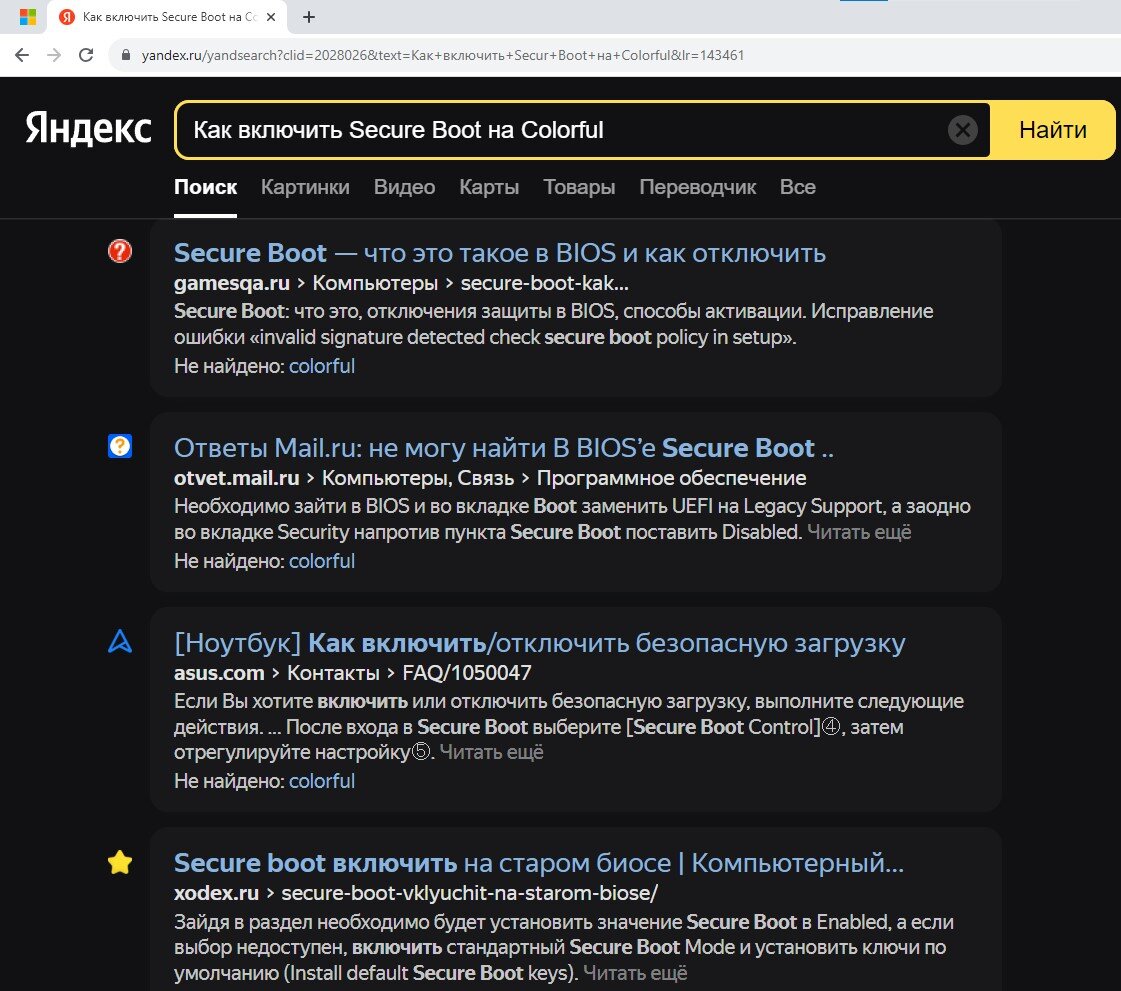Click Читать ещё in Mail.ru result

859,532
